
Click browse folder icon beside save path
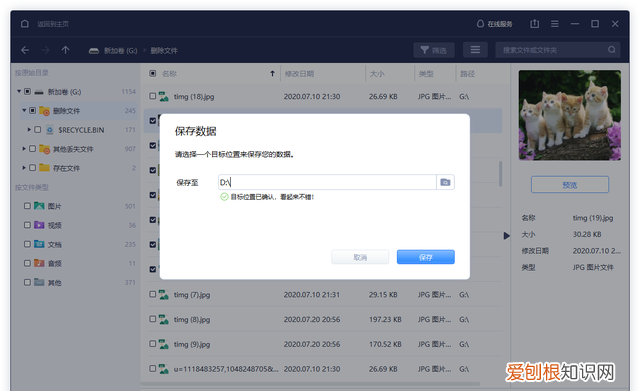[445, 182]
